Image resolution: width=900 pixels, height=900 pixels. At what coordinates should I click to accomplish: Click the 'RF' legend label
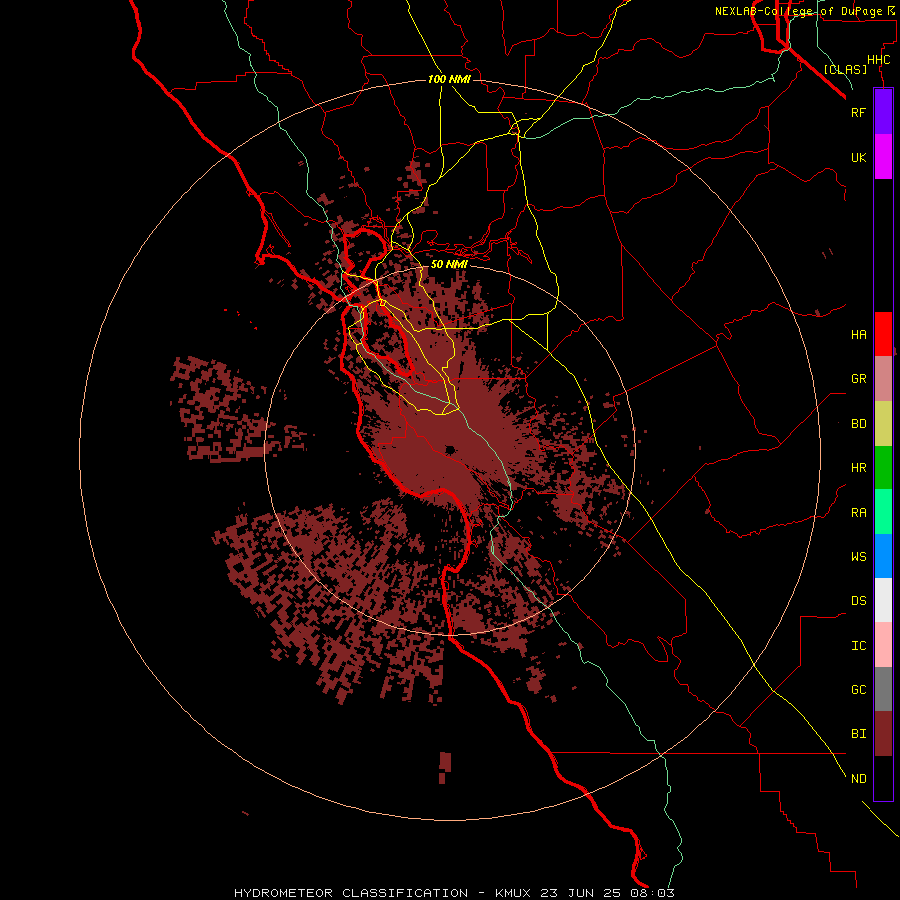pyautogui.click(x=858, y=113)
